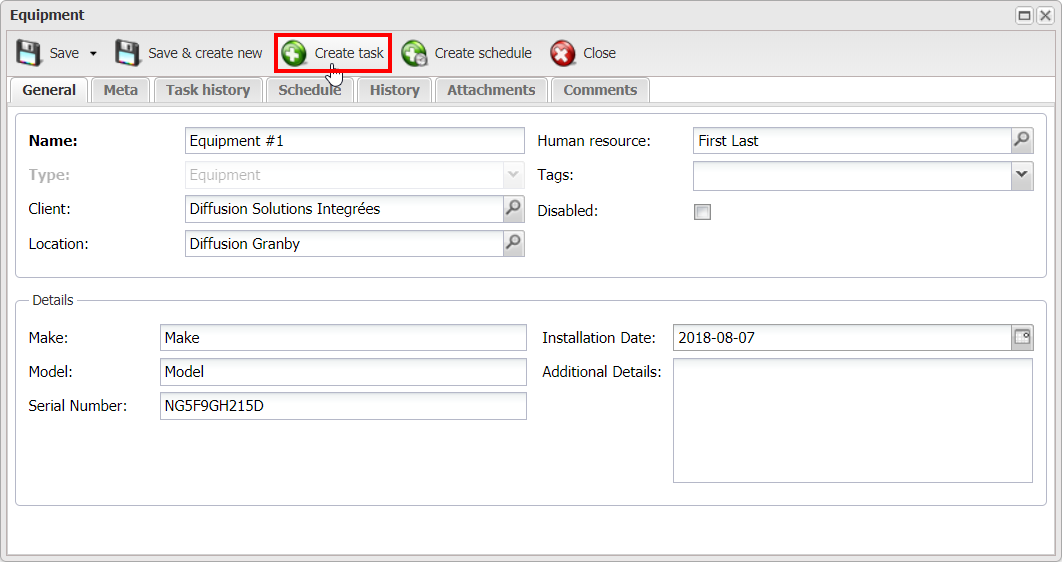
Task: Click the Create schedule button
Action: click(467, 53)
